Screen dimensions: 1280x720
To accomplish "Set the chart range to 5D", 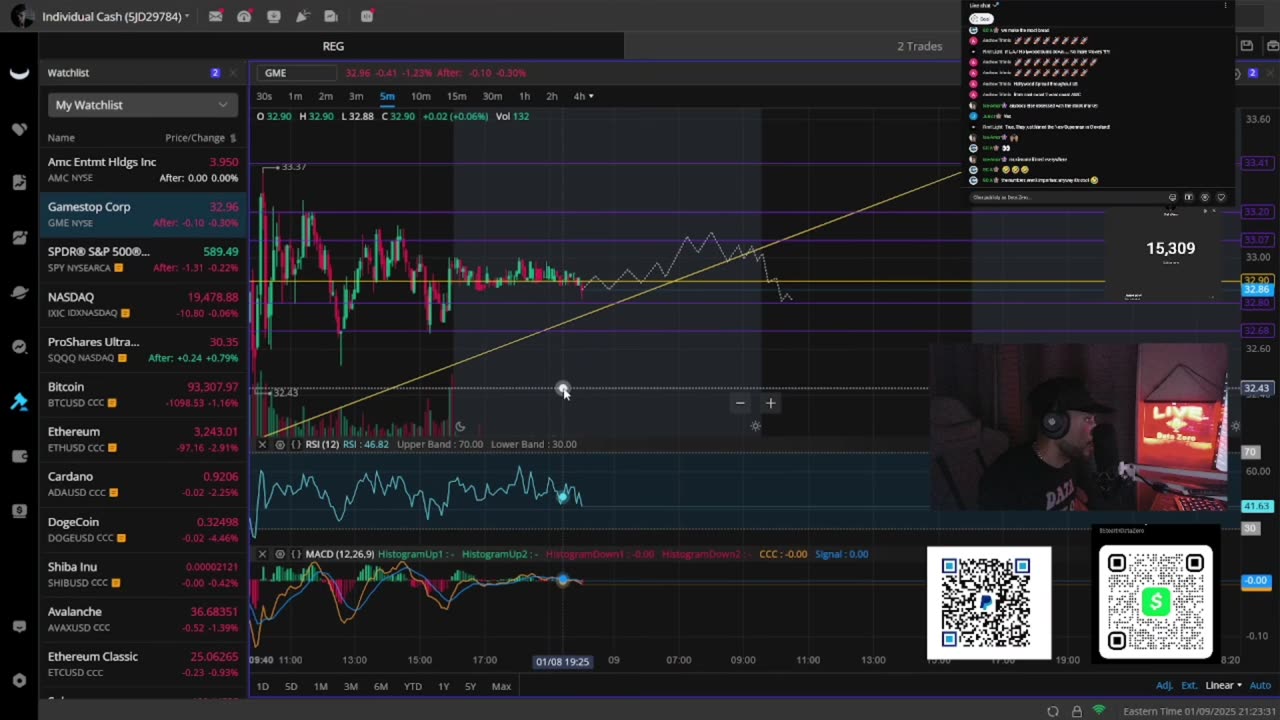I will tap(291, 686).
